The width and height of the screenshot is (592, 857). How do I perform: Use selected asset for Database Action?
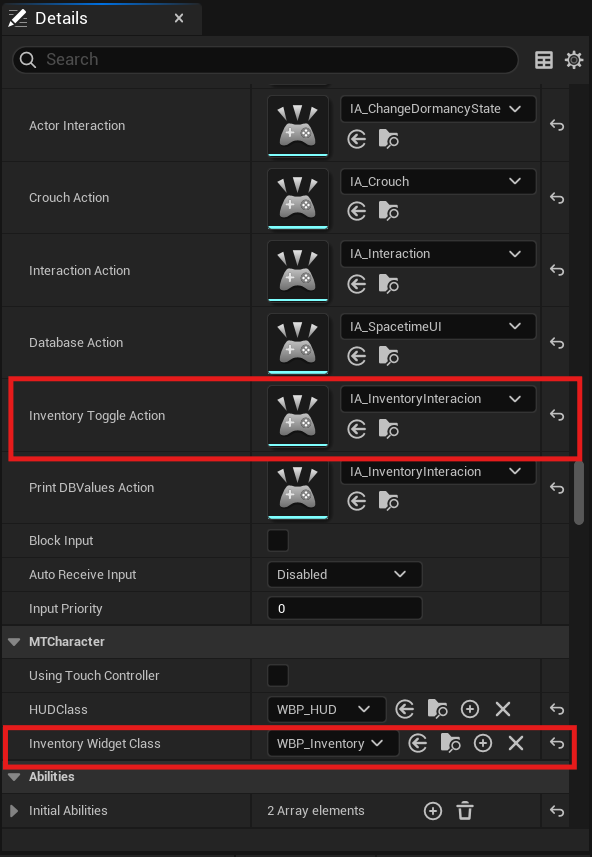[x=357, y=356]
